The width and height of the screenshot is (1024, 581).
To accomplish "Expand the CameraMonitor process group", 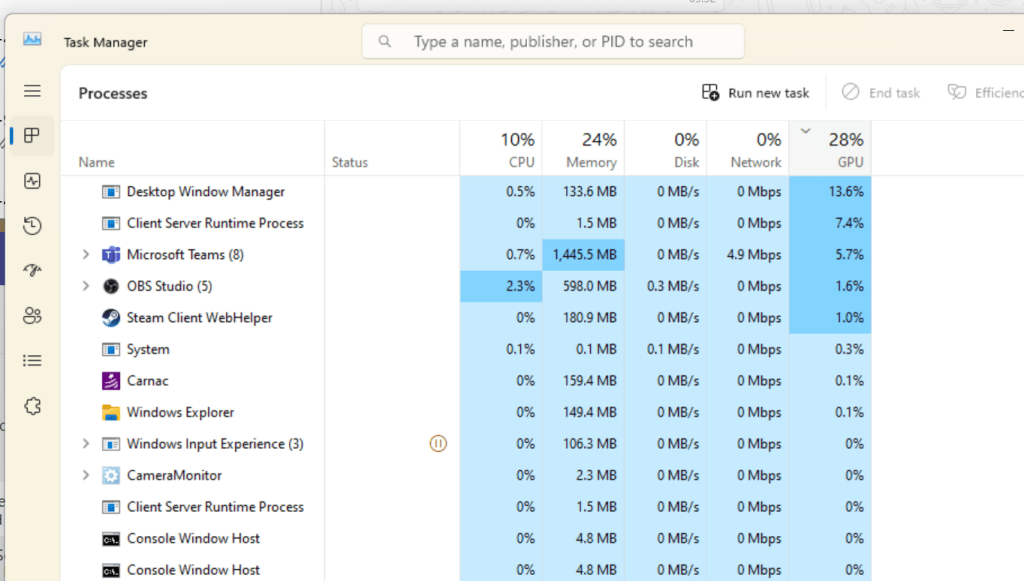I will (x=86, y=475).
